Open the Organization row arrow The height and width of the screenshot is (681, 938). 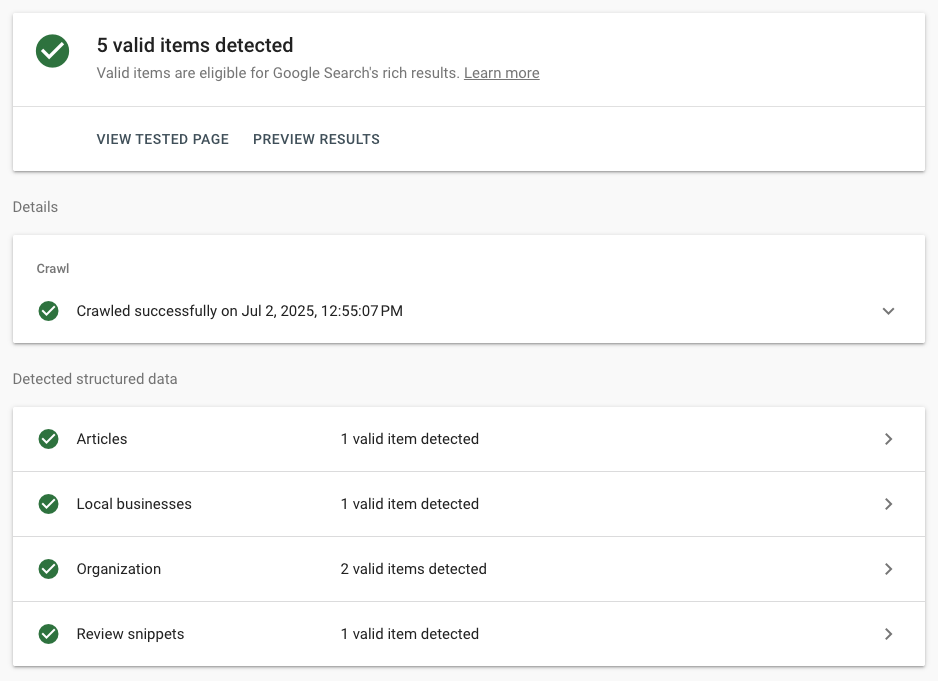pos(888,569)
